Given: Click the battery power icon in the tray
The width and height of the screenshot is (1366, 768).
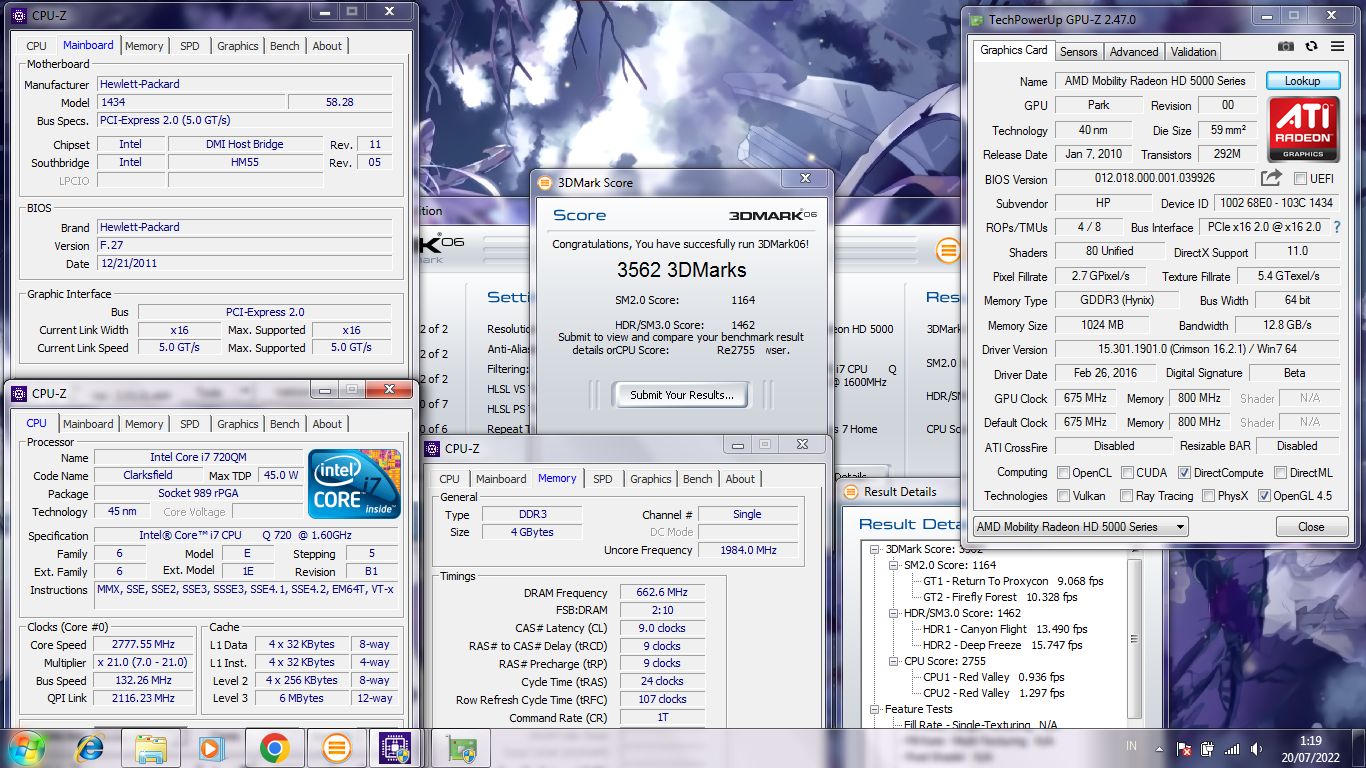Looking at the screenshot, I should pyautogui.click(x=1207, y=748).
